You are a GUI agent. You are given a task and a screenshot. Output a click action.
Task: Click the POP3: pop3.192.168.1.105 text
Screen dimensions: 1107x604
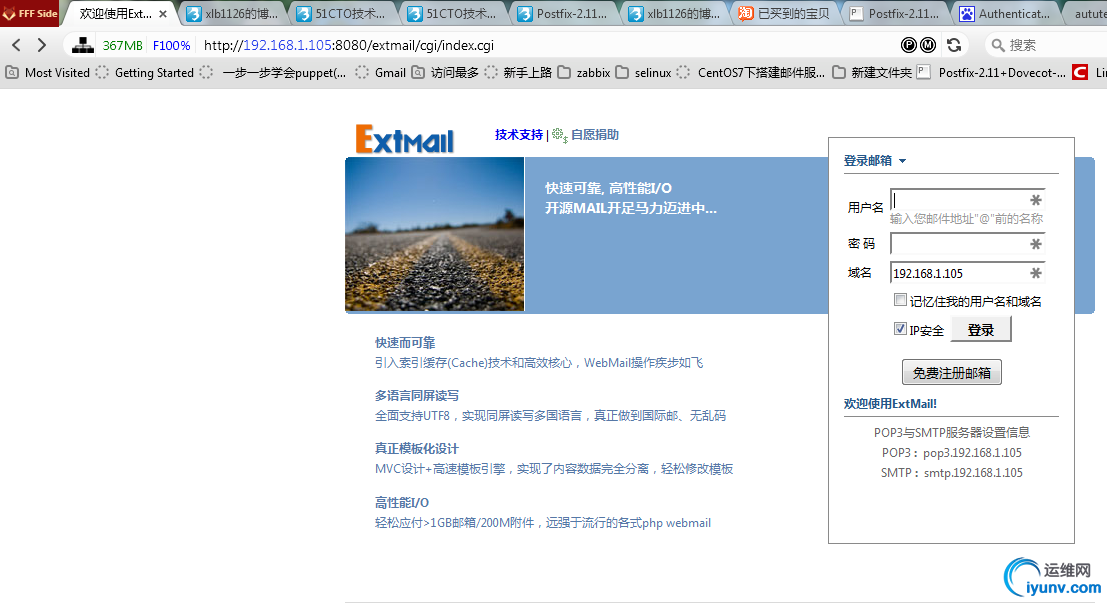click(952, 452)
